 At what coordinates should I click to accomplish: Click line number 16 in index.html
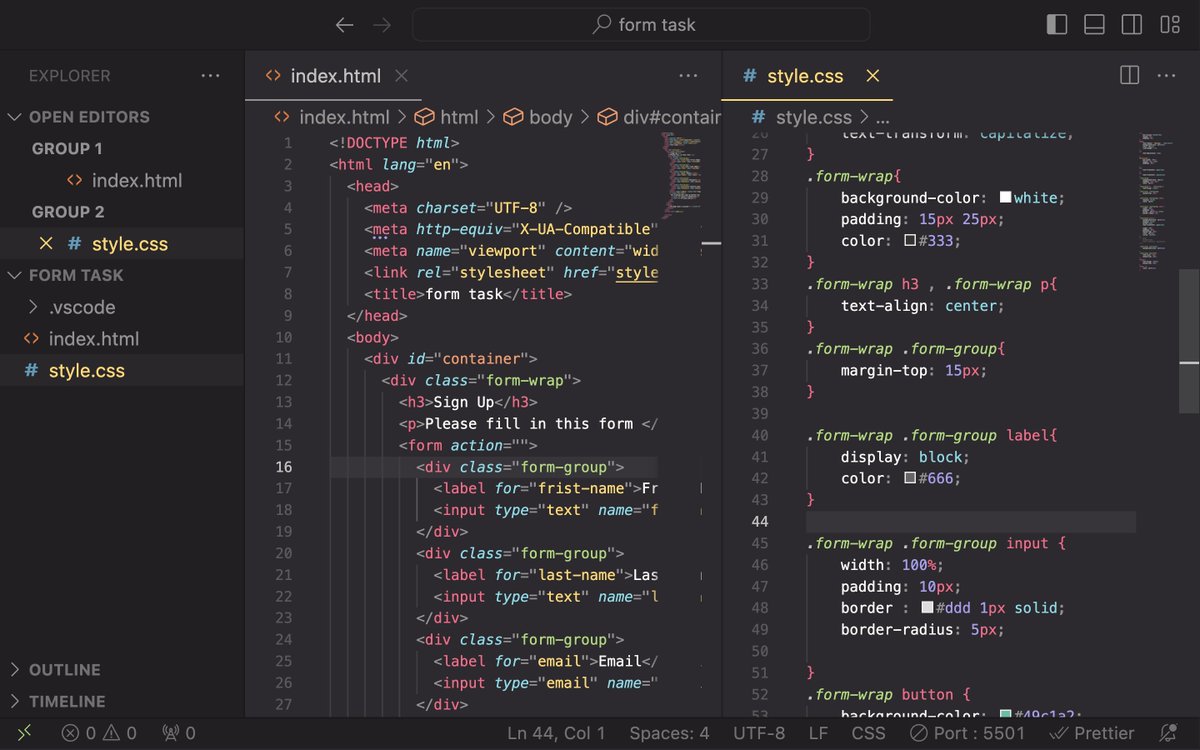click(x=283, y=467)
